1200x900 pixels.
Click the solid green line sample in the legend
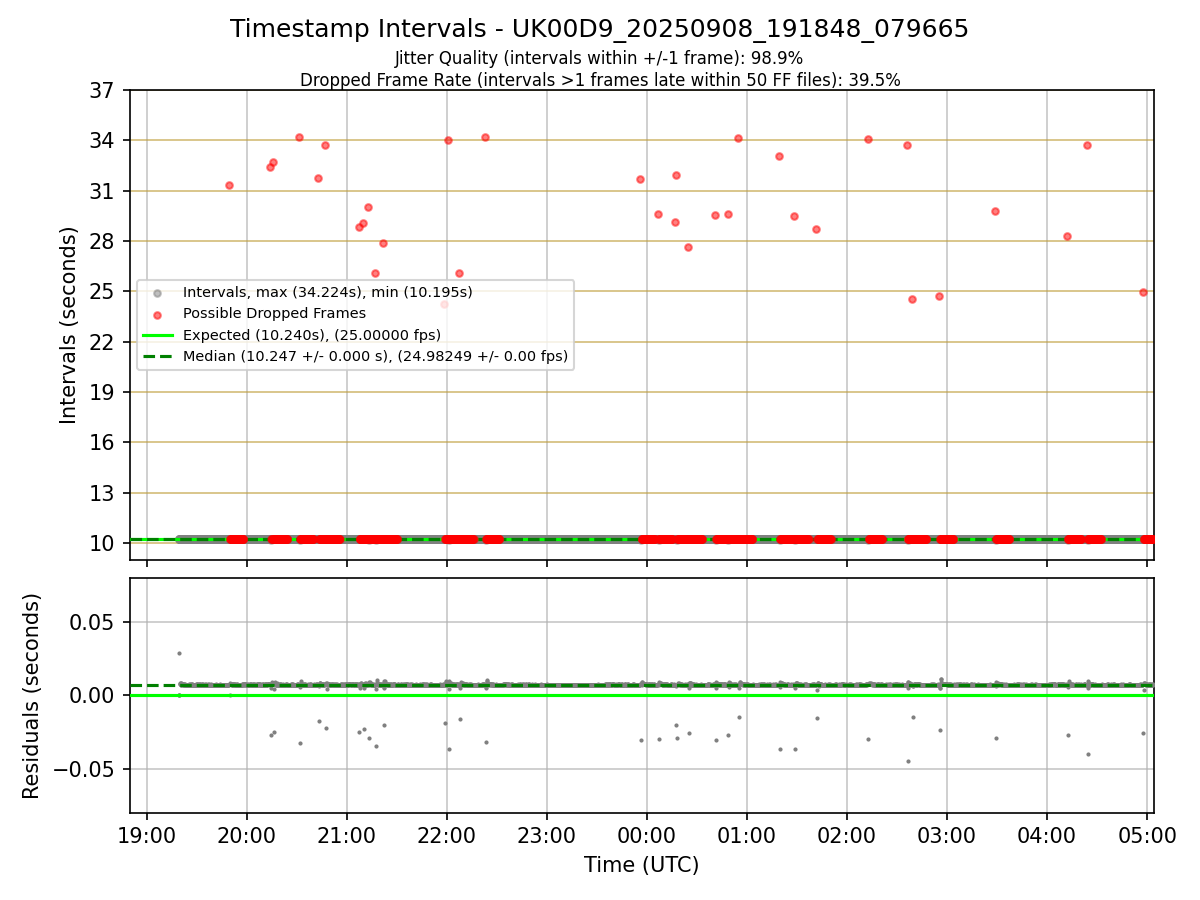(156, 335)
